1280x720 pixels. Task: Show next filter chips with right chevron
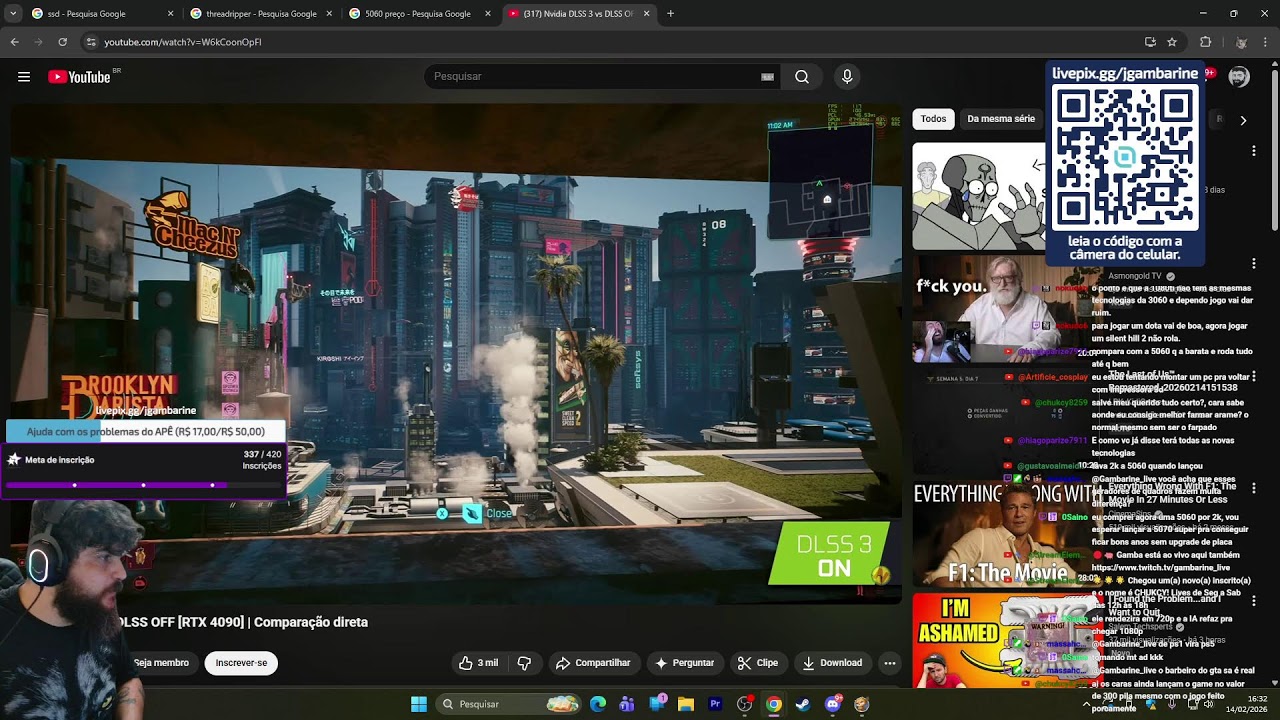tap(1243, 120)
